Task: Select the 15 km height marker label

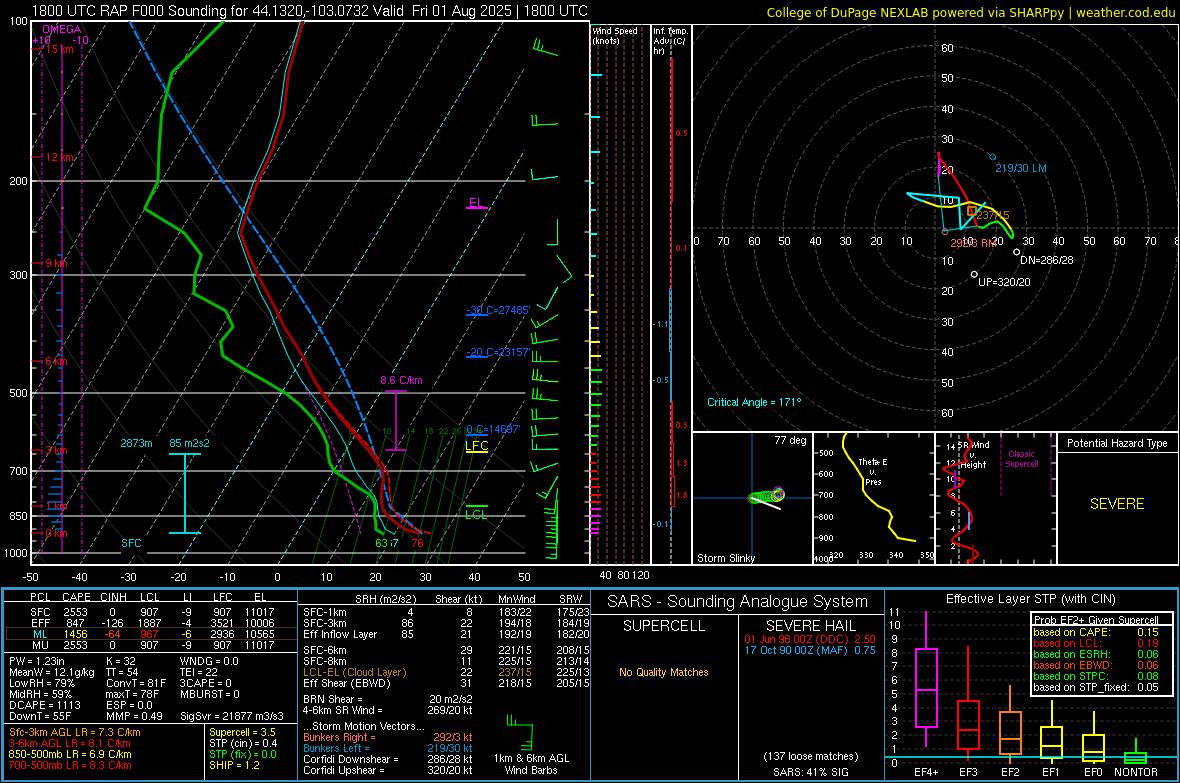Action: pos(58,49)
